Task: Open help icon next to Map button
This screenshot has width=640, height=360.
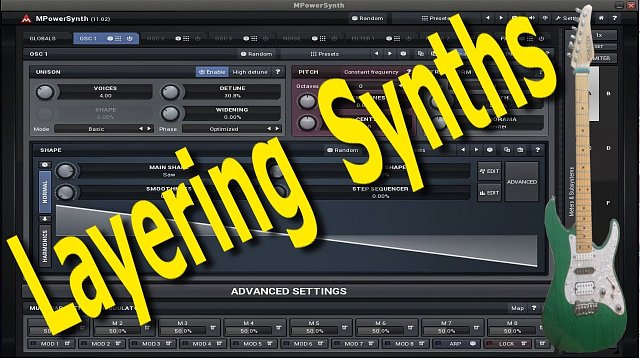Action: pyautogui.click(x=534, y=308)
